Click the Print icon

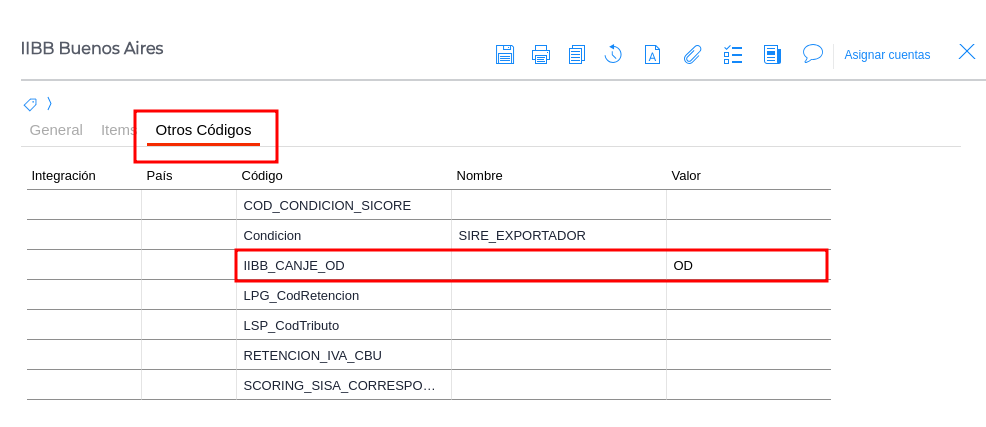point(541,54)
